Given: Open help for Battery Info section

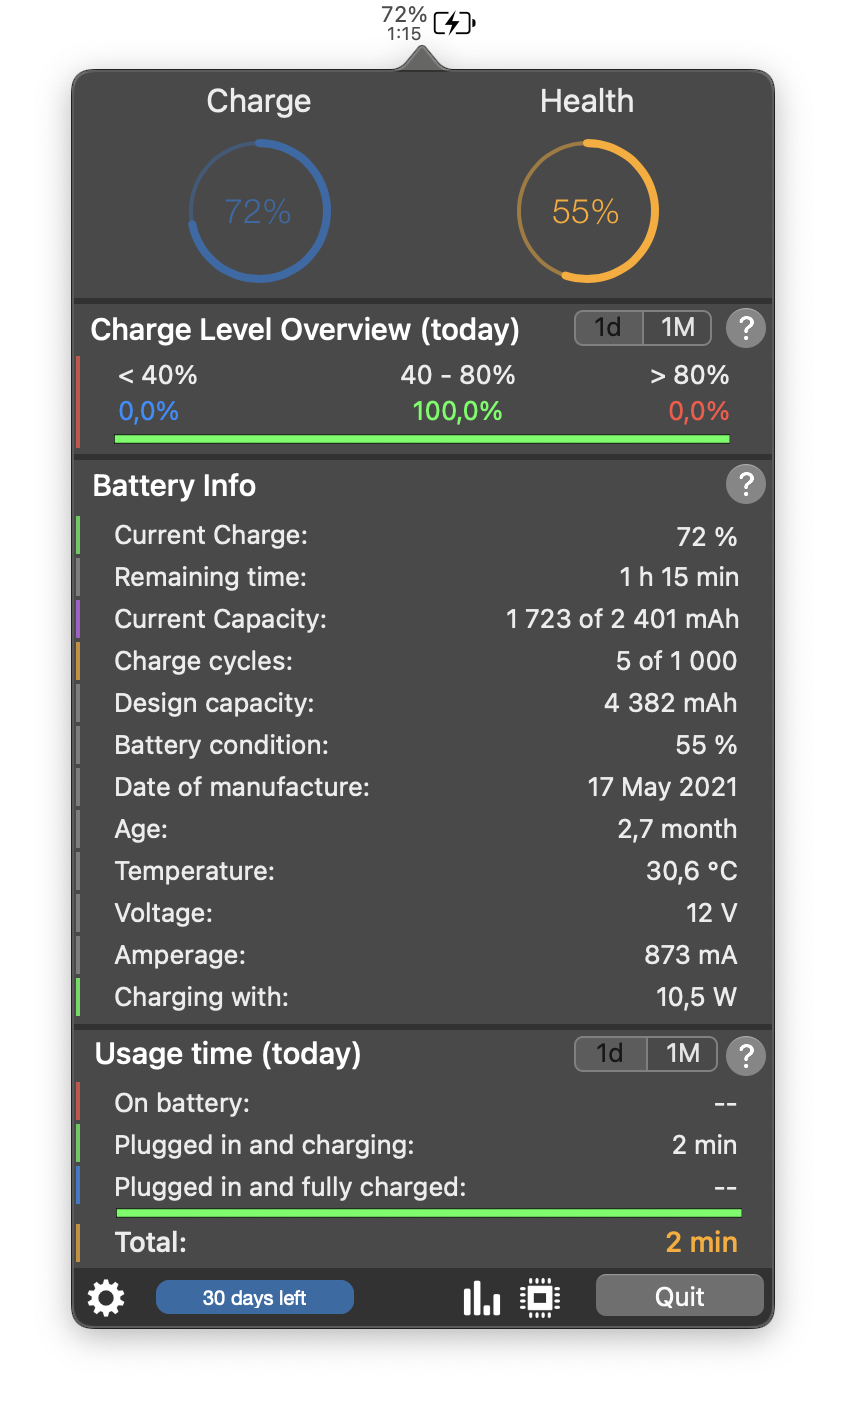Looking at the screenshot, I should pos(745,485).
